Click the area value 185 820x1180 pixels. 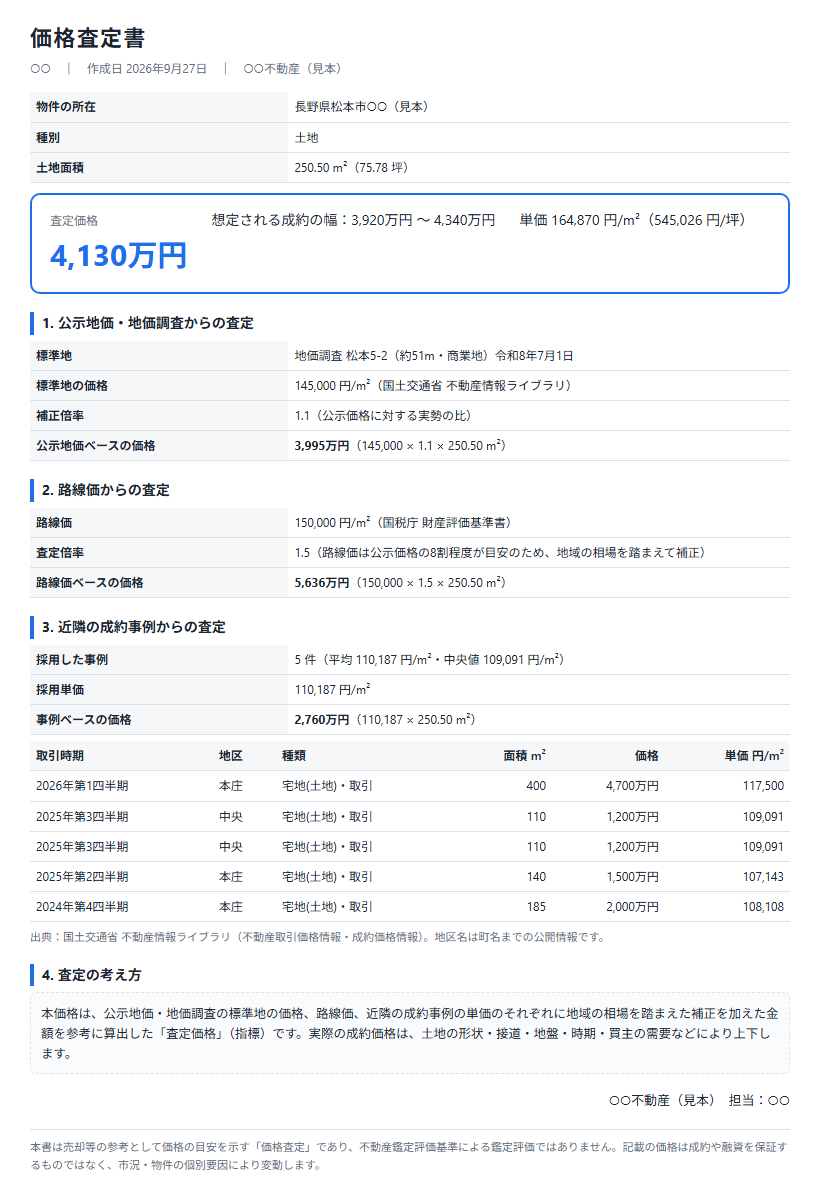536,907
